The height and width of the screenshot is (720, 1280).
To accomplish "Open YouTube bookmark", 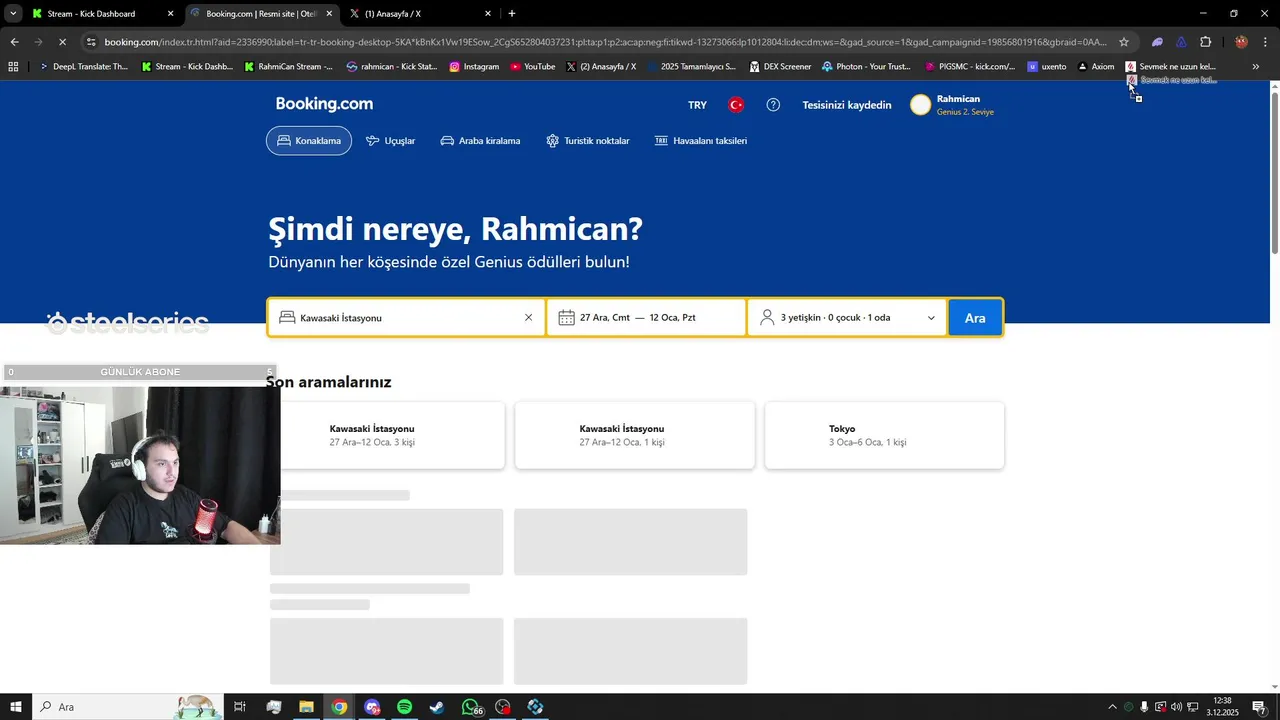I will tap(532, 67).
